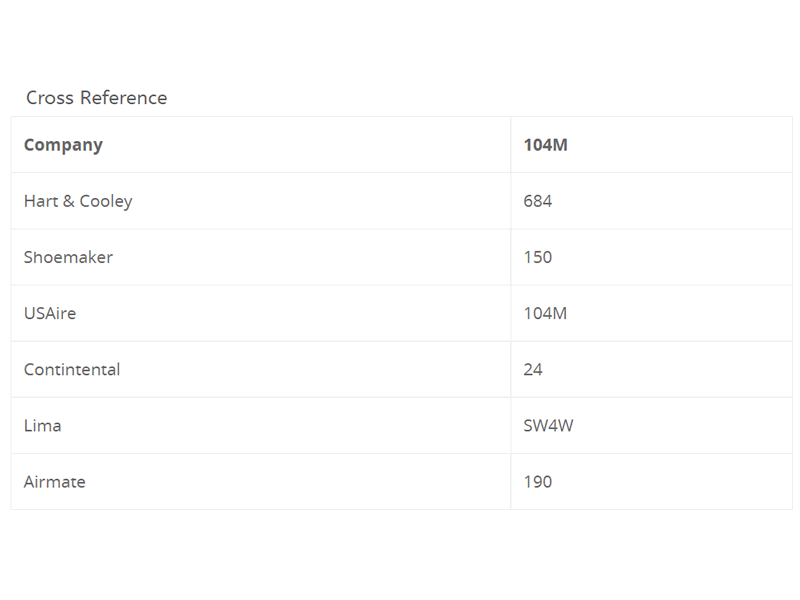
Task: Click USAire's 104M model value
Action: point(545,313)
